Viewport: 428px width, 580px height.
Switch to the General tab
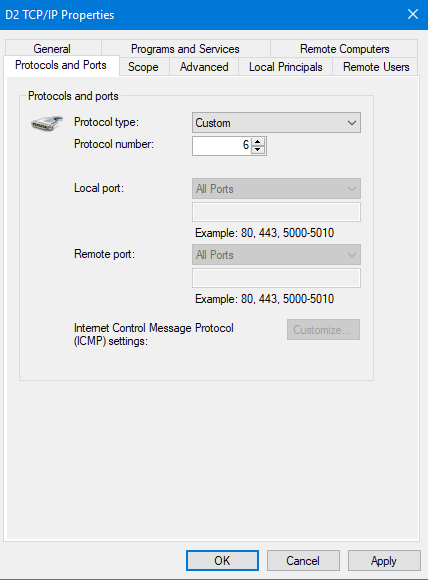[x=52, y=48]
